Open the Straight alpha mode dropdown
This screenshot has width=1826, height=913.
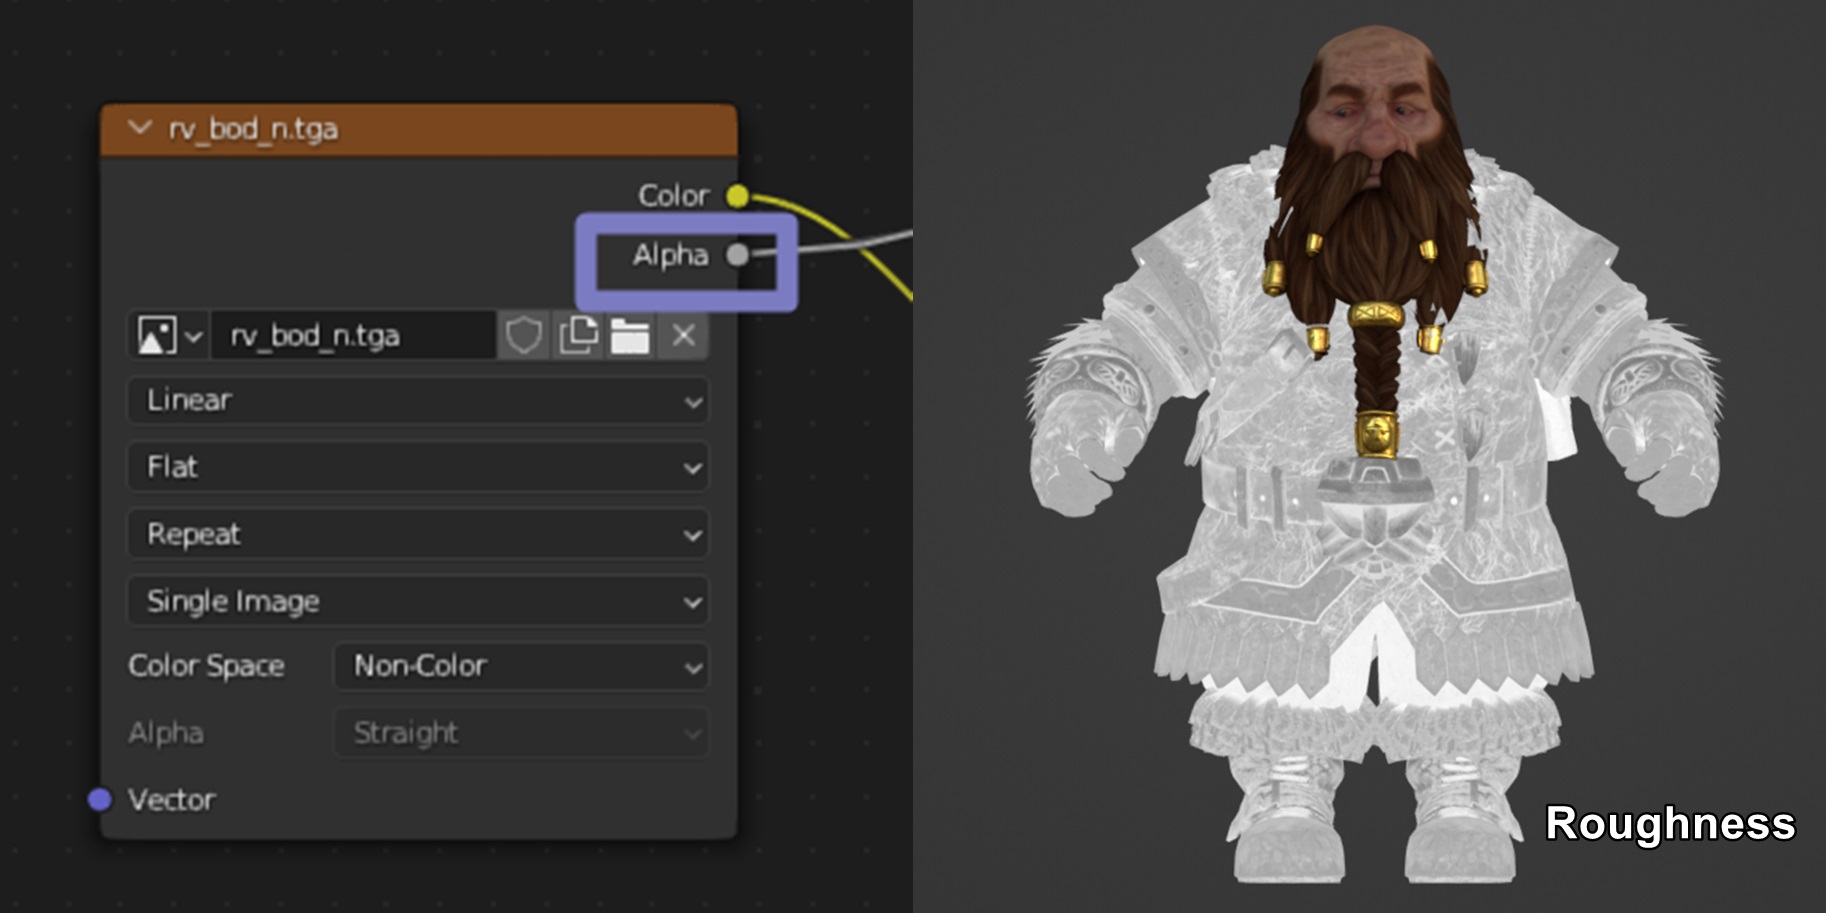click(521, 734)
